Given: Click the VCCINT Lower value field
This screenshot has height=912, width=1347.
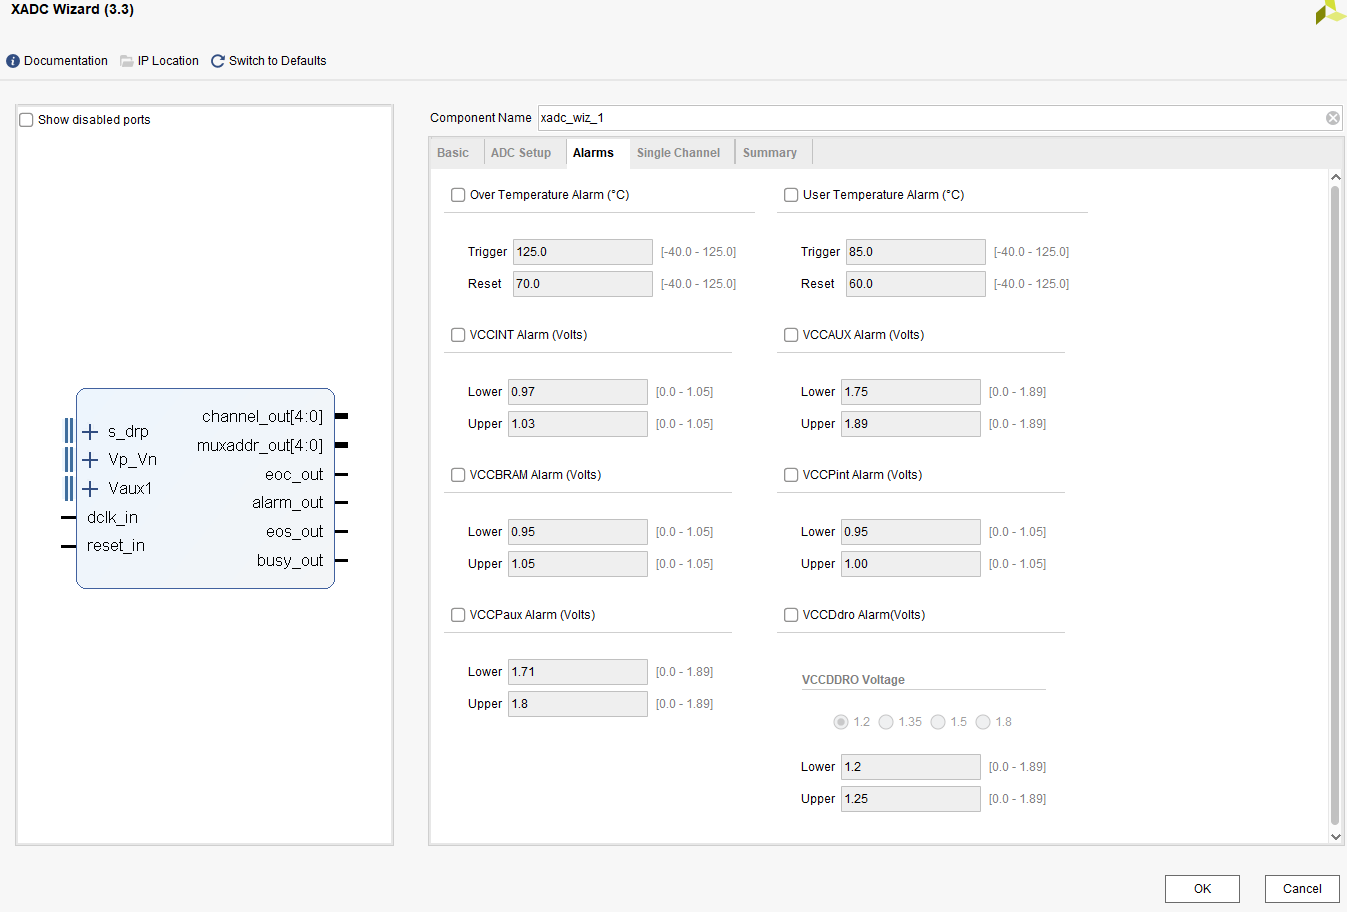Looking at the screenshot, I should [577, 392].
